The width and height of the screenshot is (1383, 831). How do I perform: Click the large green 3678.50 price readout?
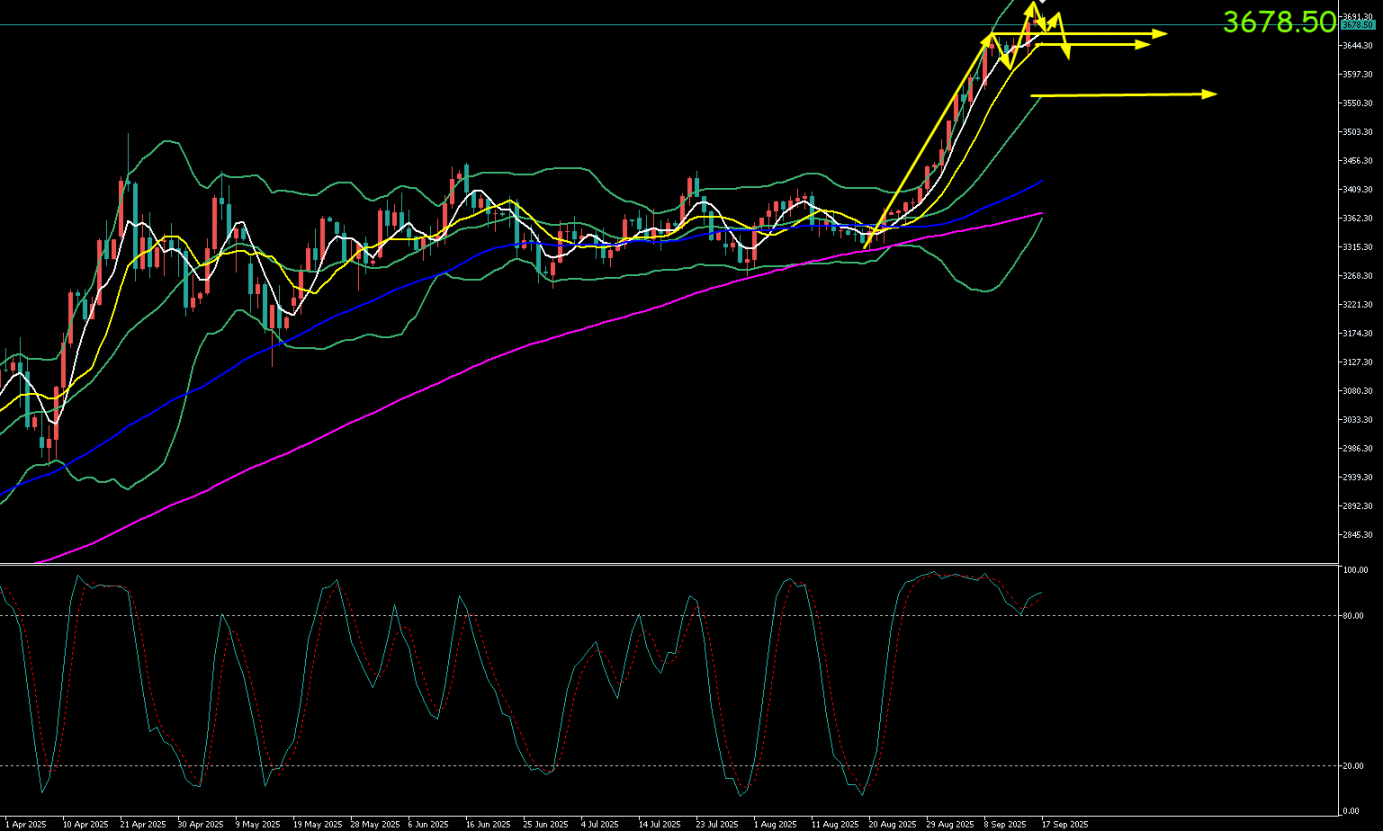pyautogui.click(x=1280, y=22)
